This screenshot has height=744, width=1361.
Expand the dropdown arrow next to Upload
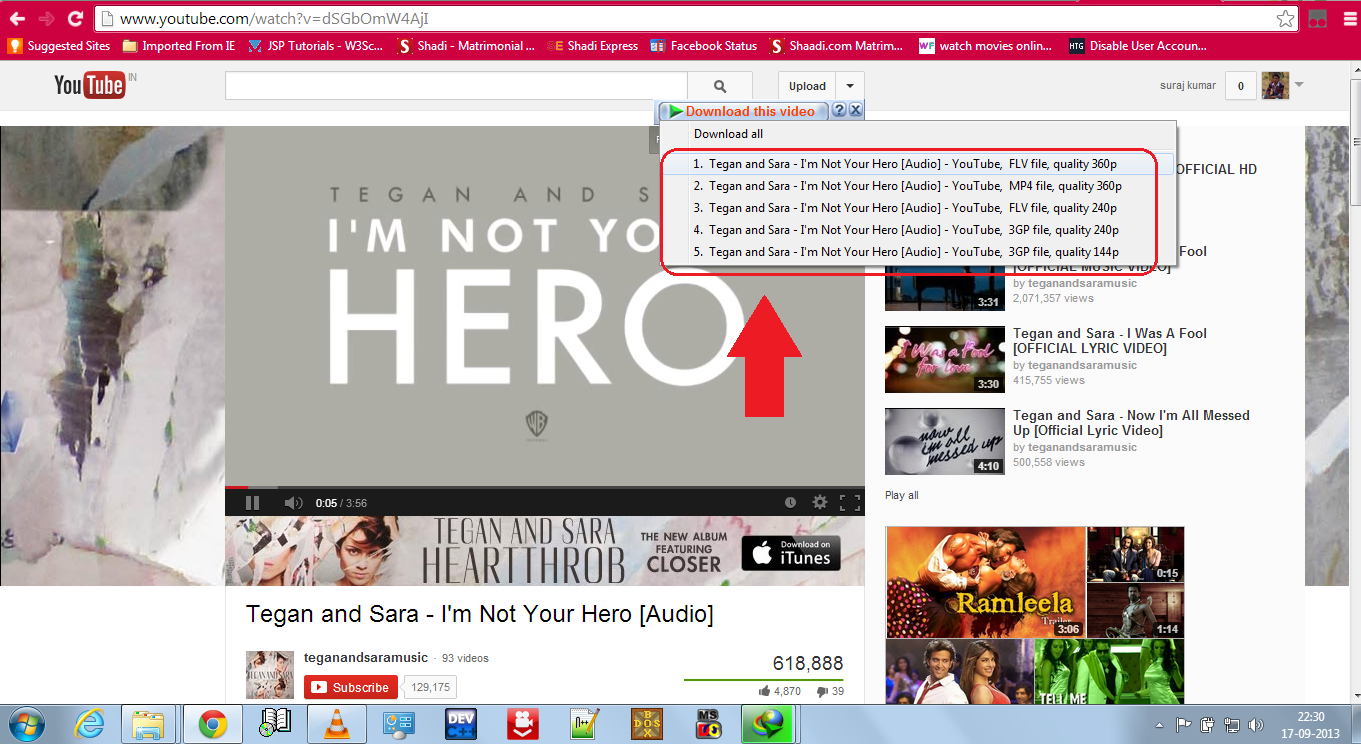pyautogui.click(x=850, y=86)
